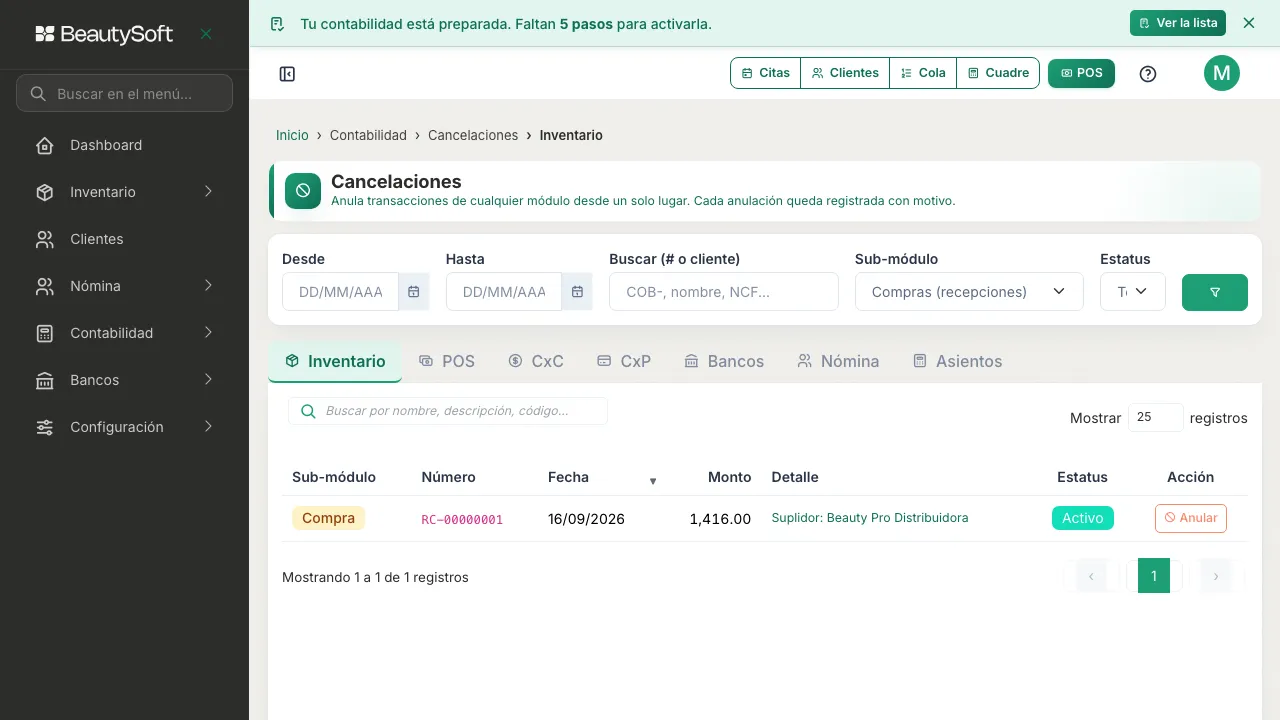Launch the green POS button

coord(1081,73)
